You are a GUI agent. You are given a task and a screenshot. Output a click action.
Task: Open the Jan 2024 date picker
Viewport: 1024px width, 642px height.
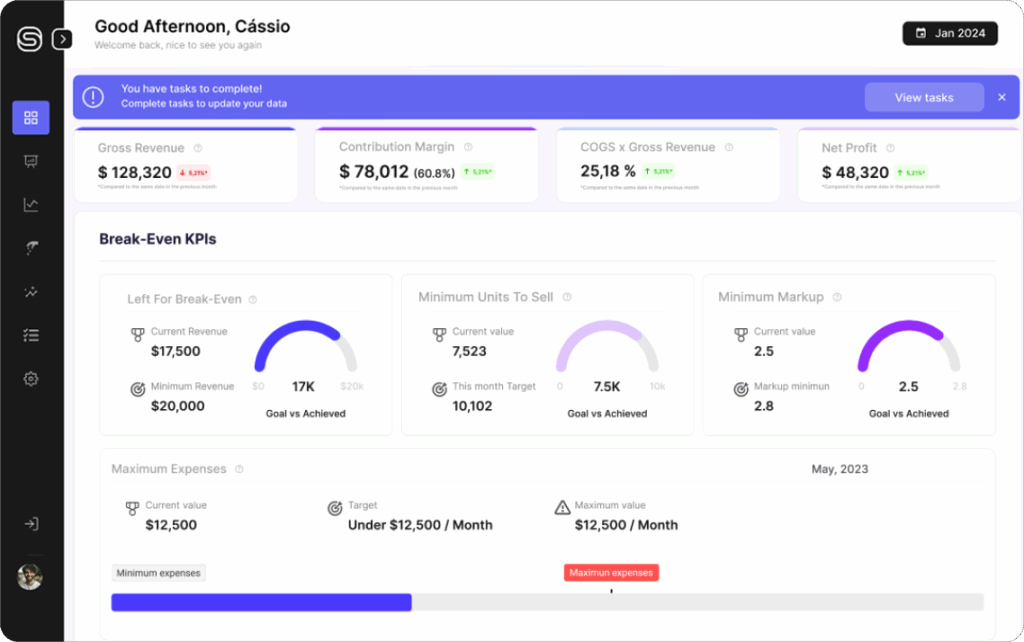(x=950, y=33)
